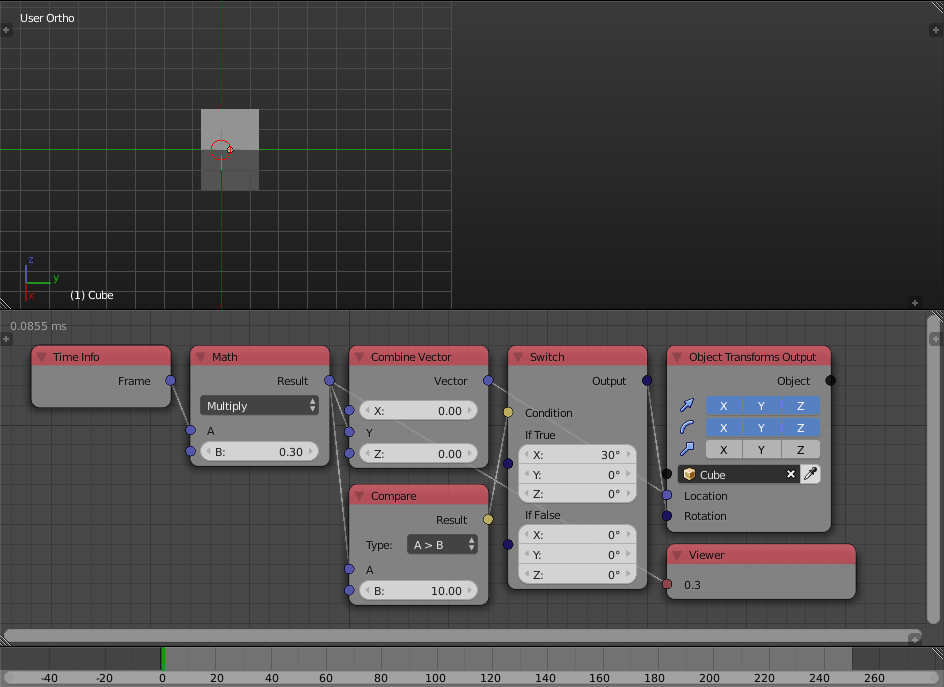
Task: Decrease Compare B value with left arrow
Action: point(367,591)
